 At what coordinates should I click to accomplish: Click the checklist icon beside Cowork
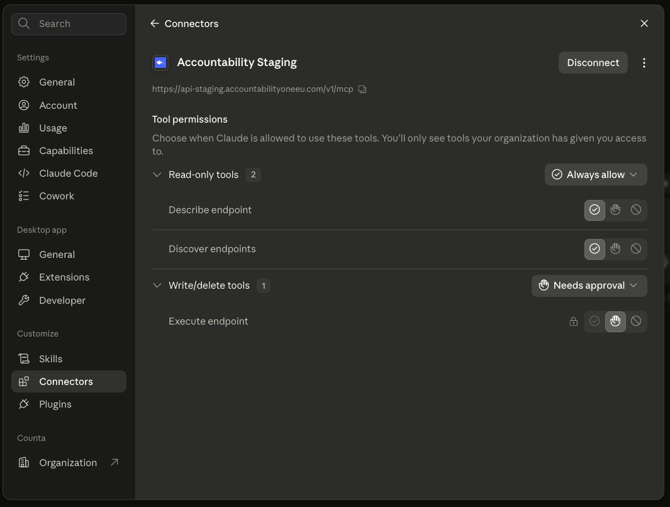pos(24,196)
